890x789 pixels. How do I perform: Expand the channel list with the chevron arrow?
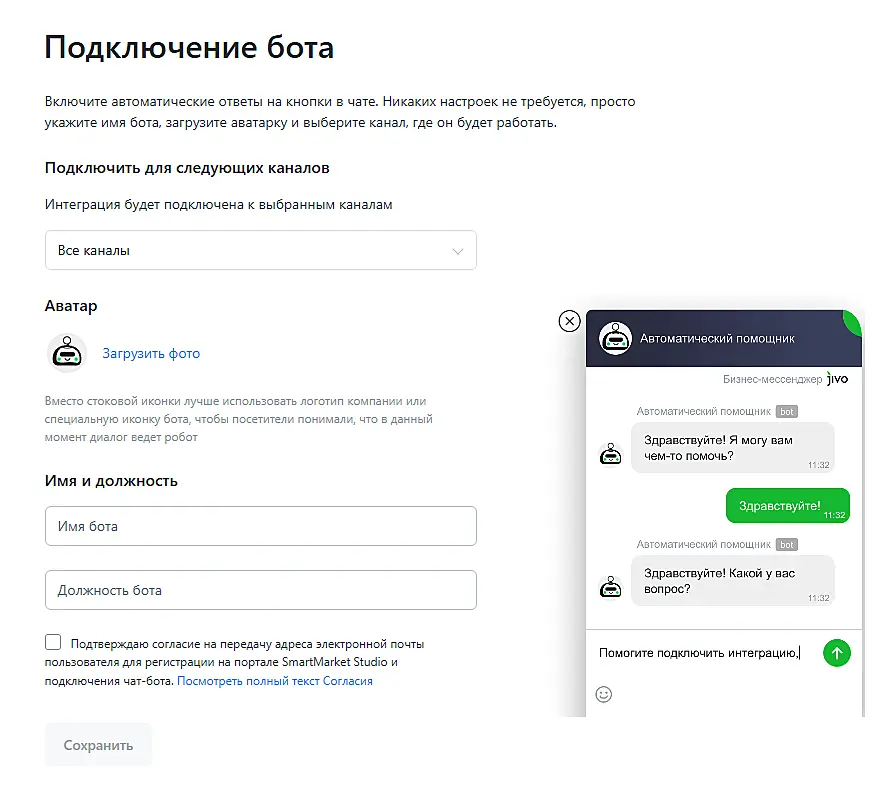[x=458, y=251]
